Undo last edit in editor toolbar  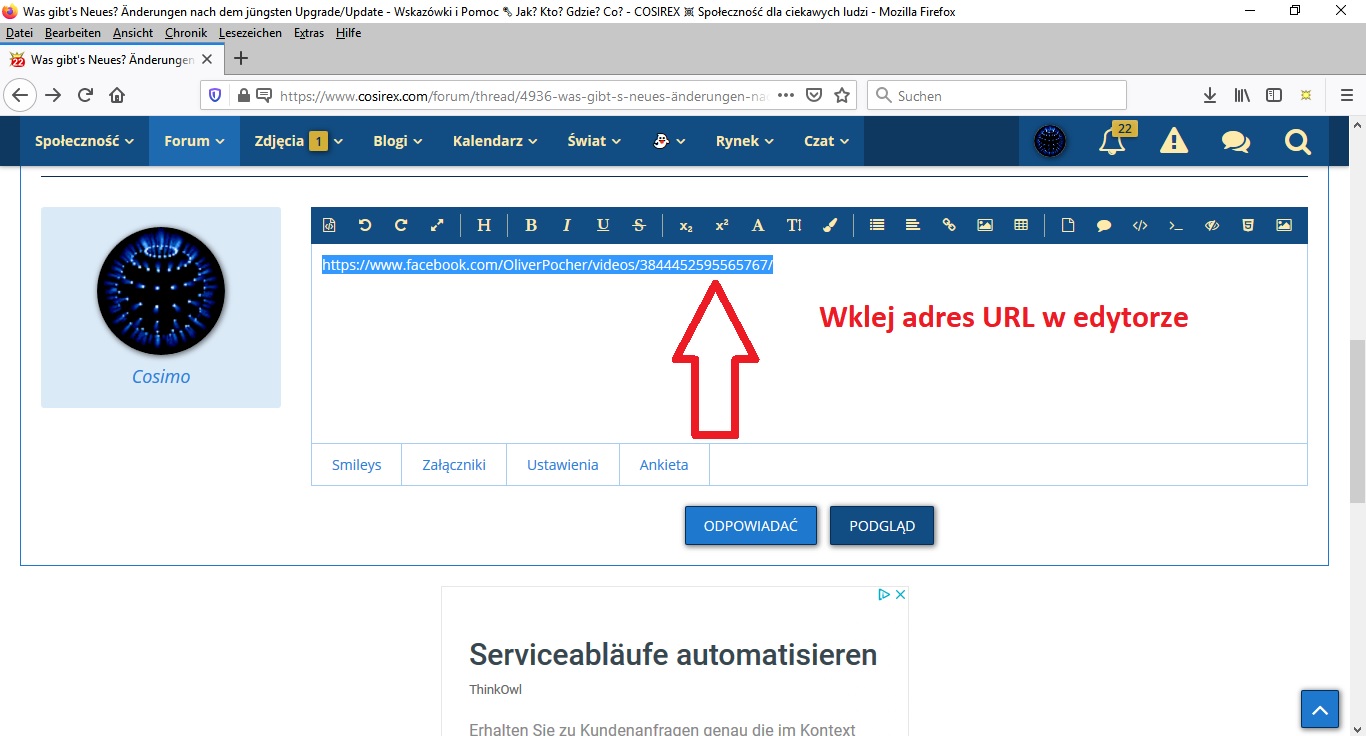pos(365,225)
